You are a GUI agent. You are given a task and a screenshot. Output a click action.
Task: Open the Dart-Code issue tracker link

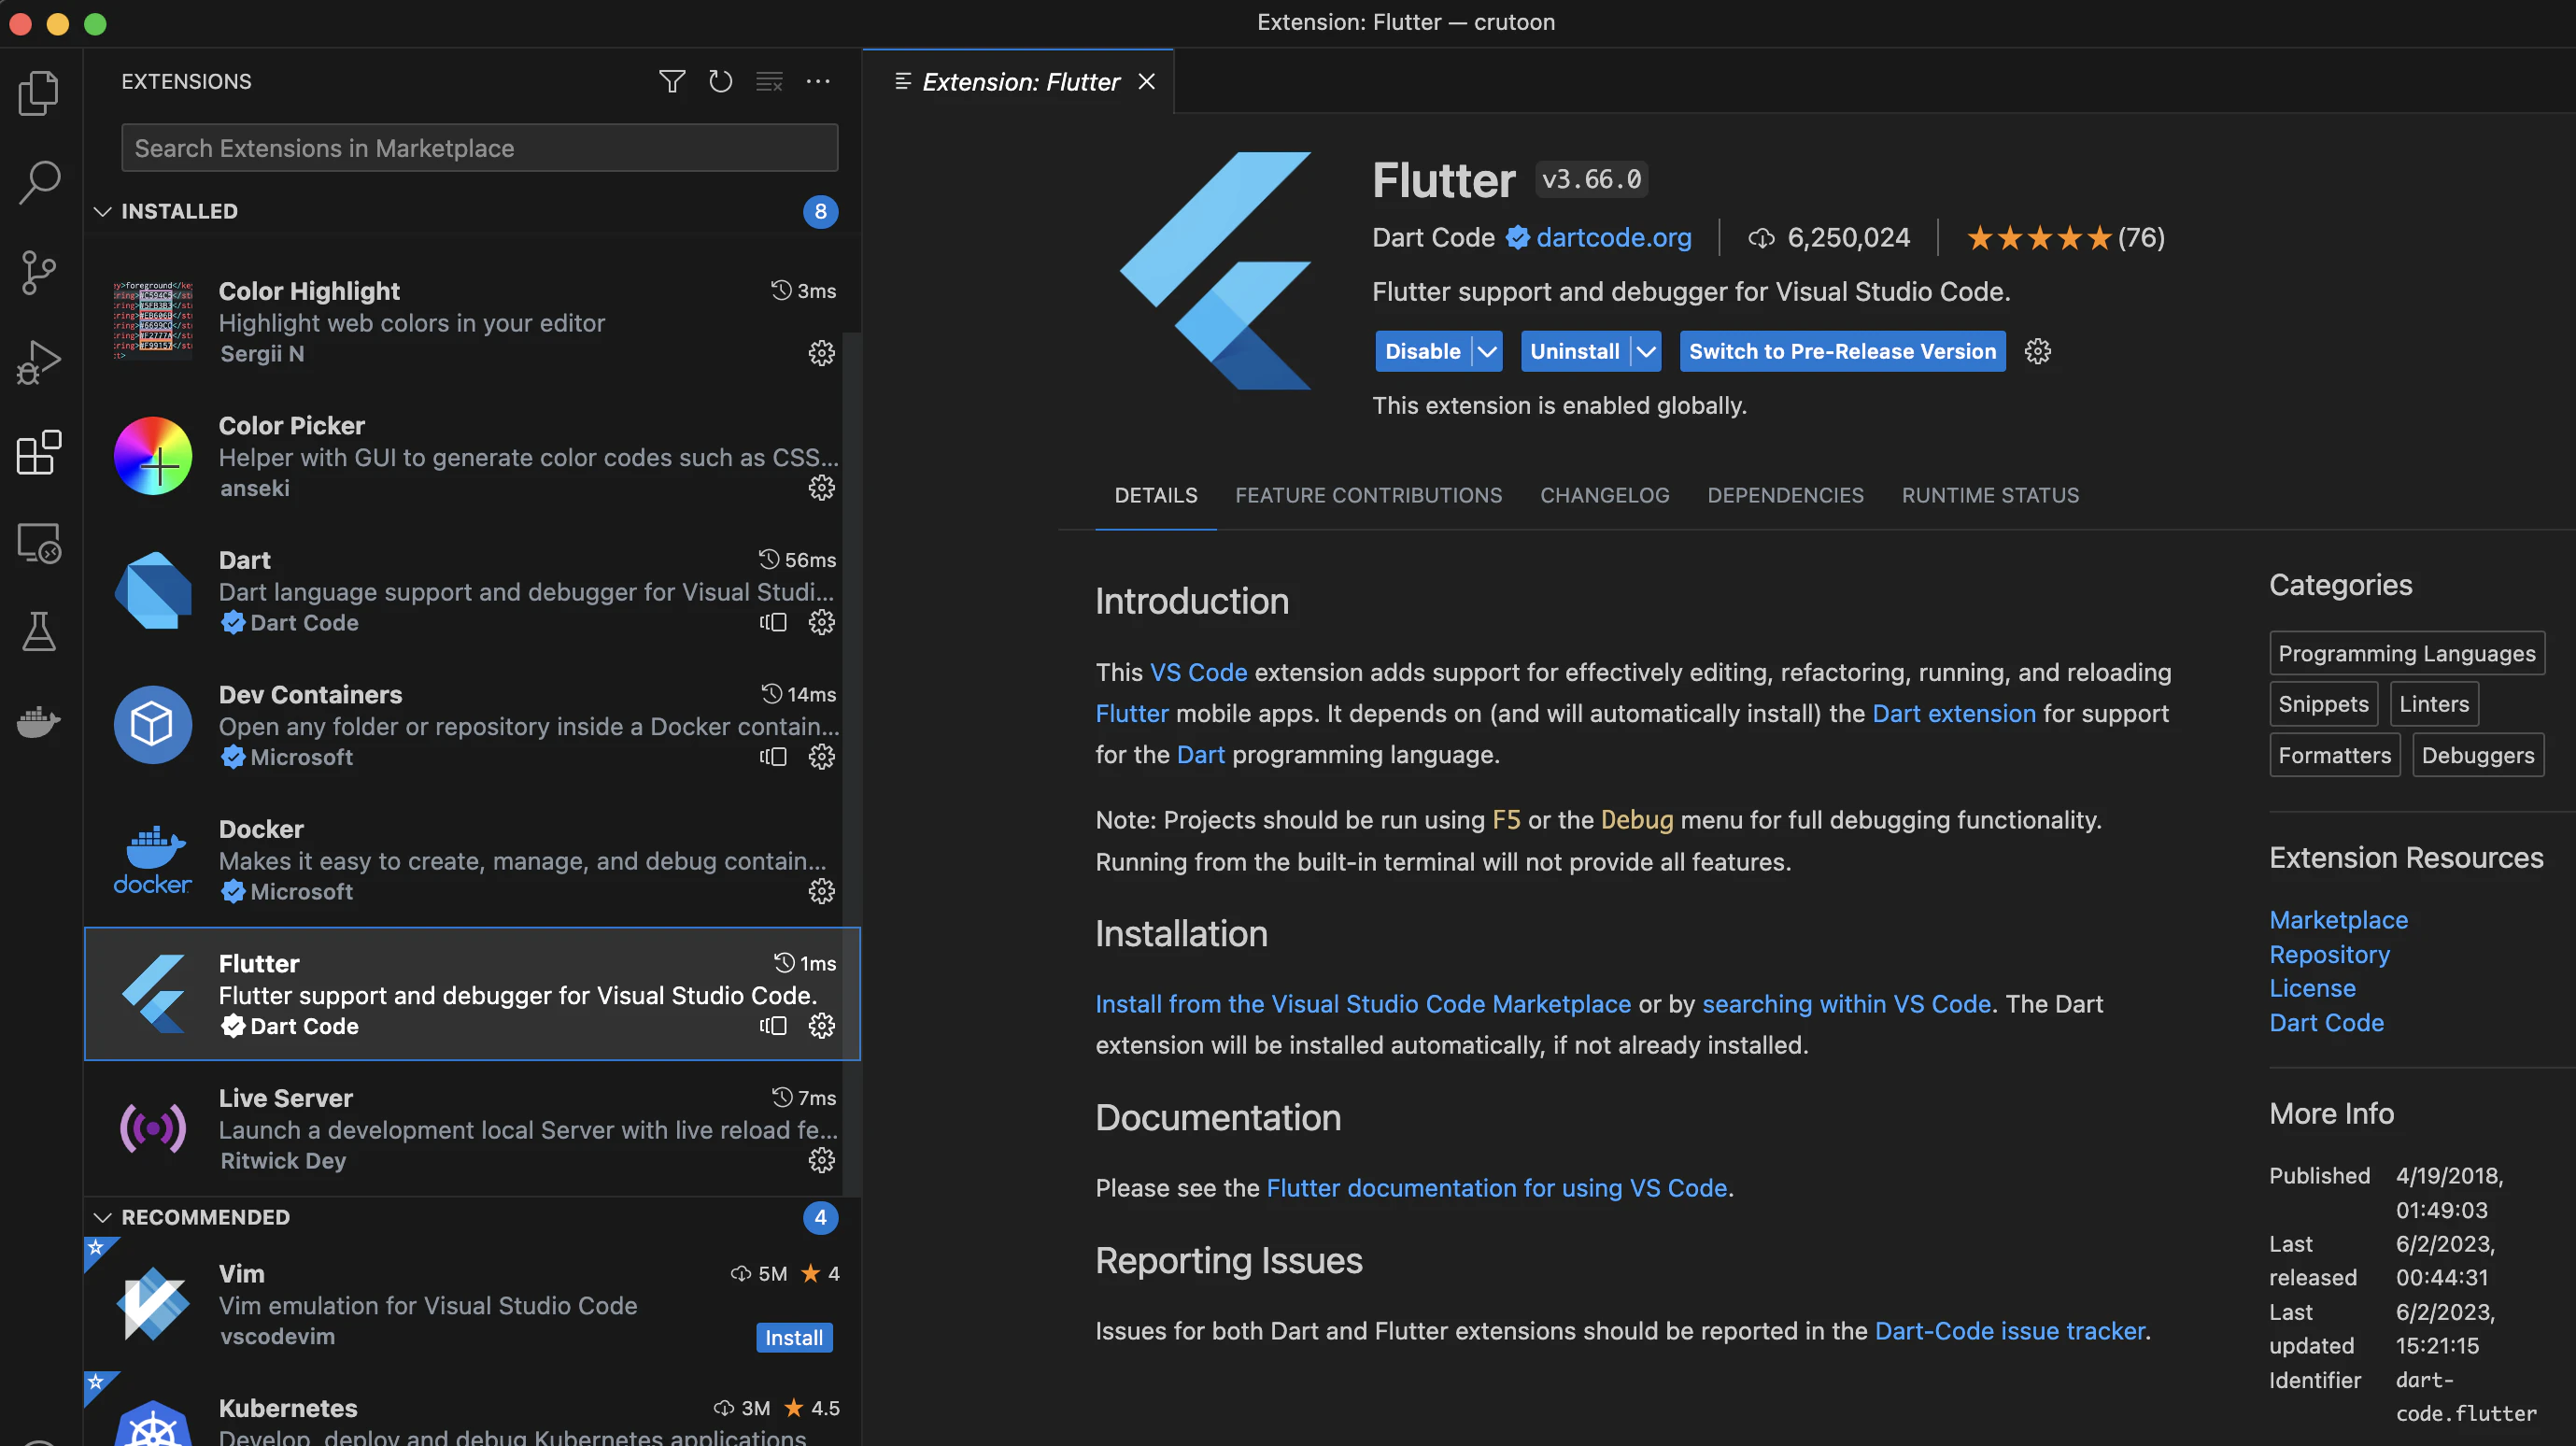[2009, 1330]
